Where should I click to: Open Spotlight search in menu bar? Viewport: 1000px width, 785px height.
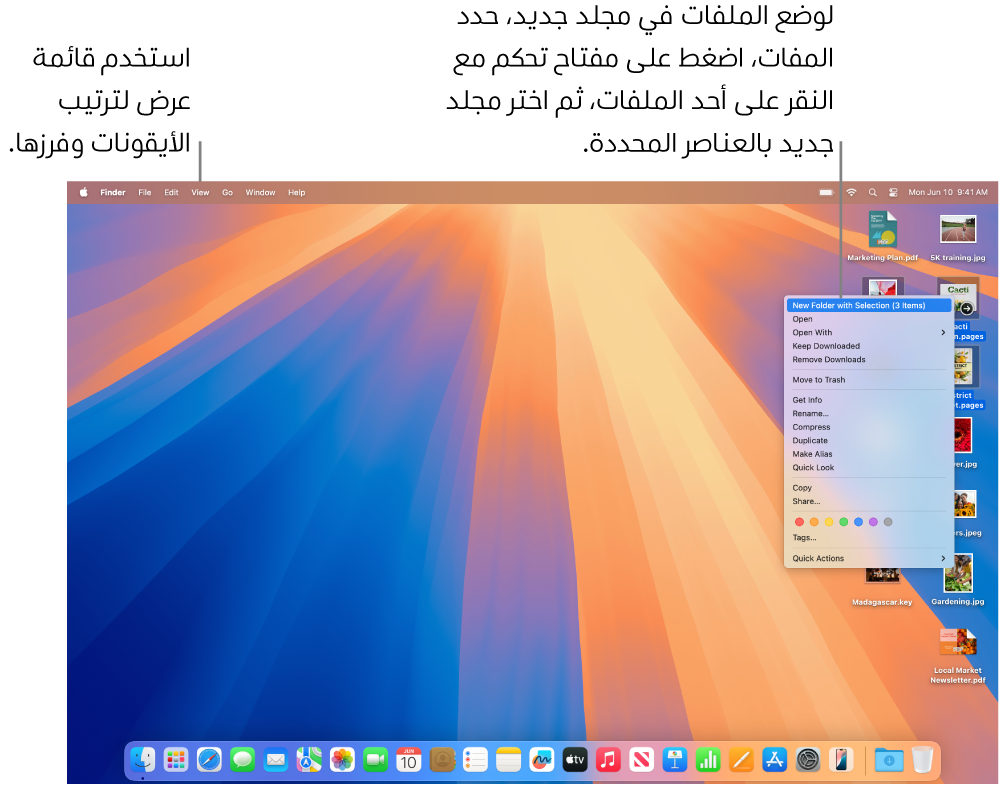[x=872, y=192]
